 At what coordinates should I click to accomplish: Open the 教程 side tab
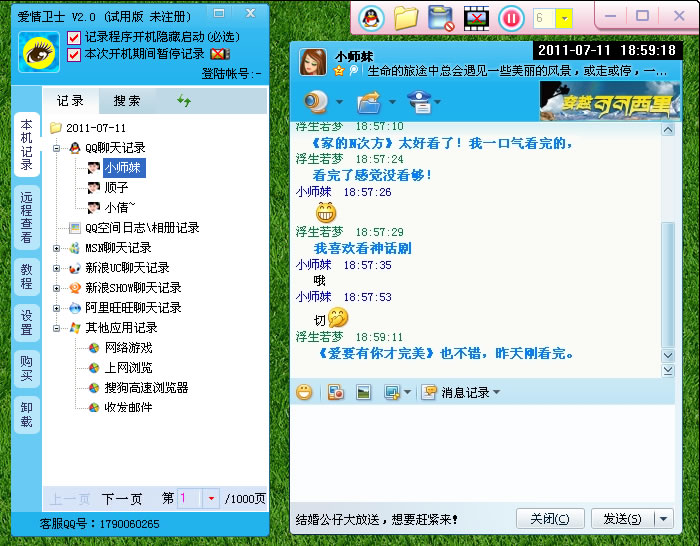[x=26, y=277]
